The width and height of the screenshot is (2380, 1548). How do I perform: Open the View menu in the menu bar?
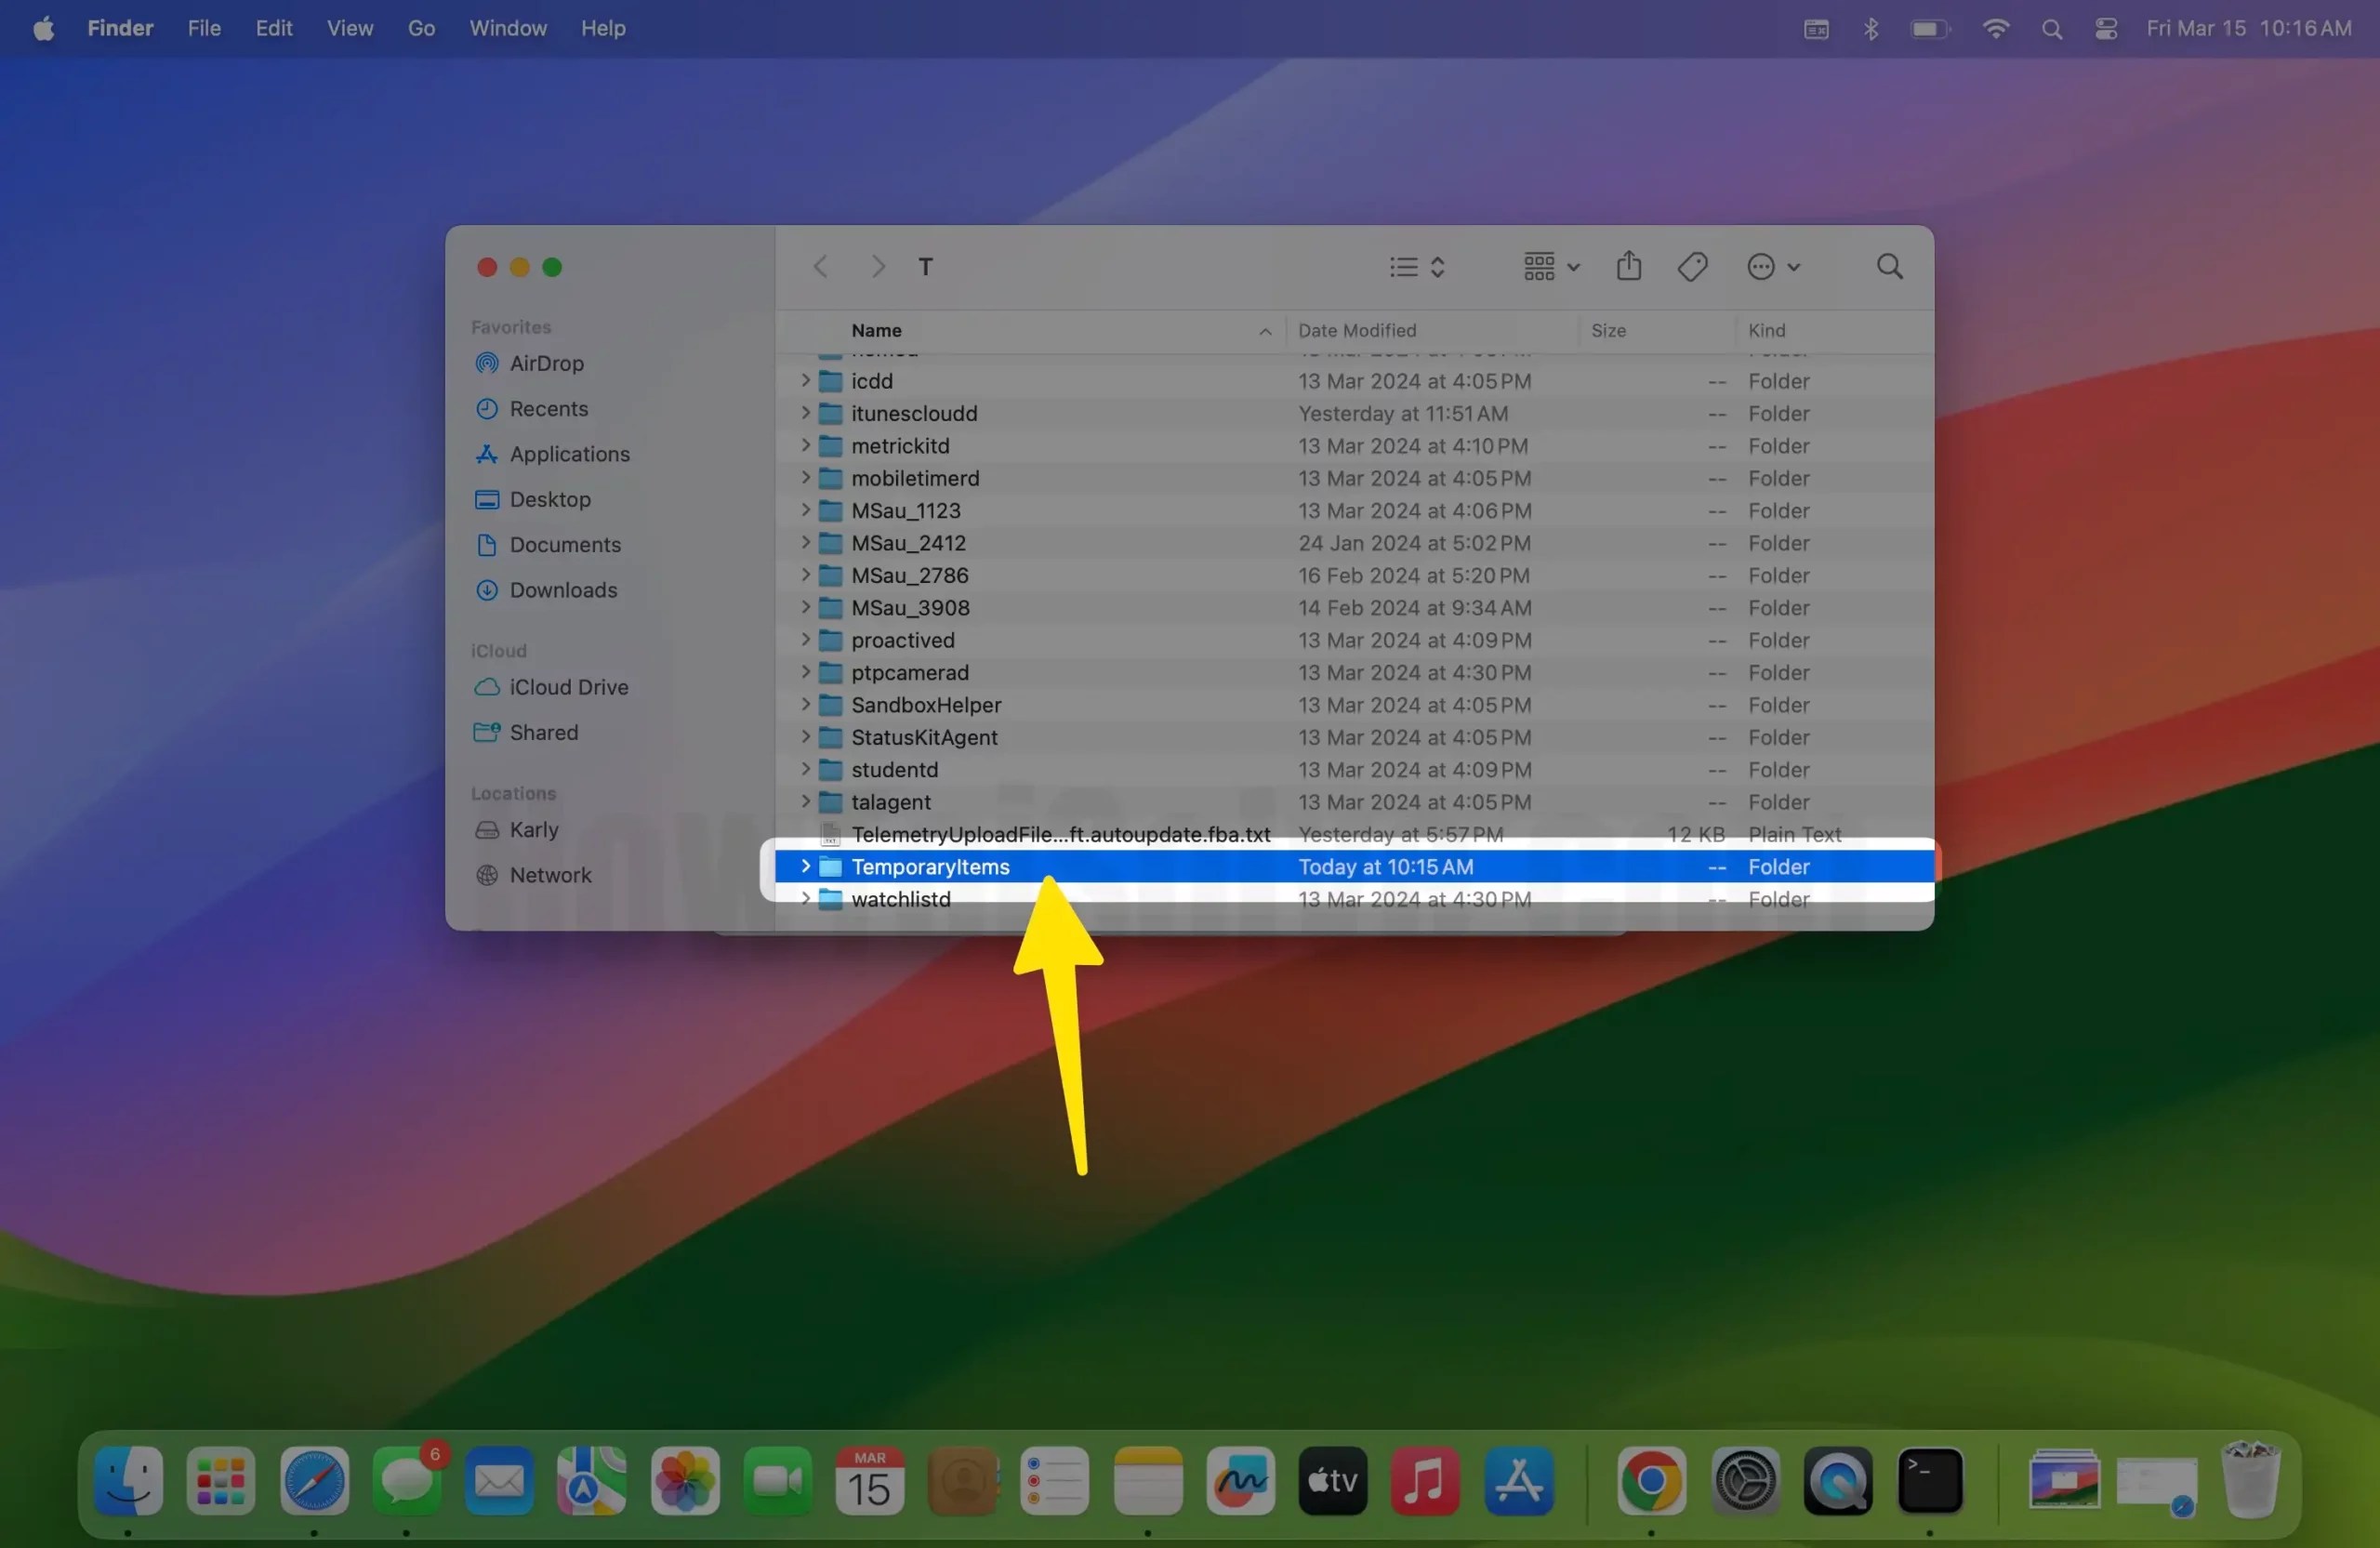coord(349,28)
